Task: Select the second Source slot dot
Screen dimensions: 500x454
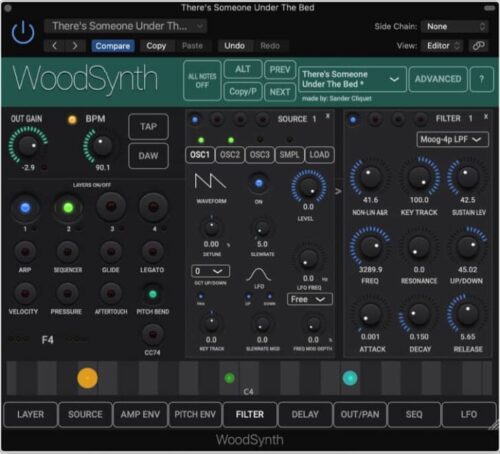Action: click(x=217, y=119)
